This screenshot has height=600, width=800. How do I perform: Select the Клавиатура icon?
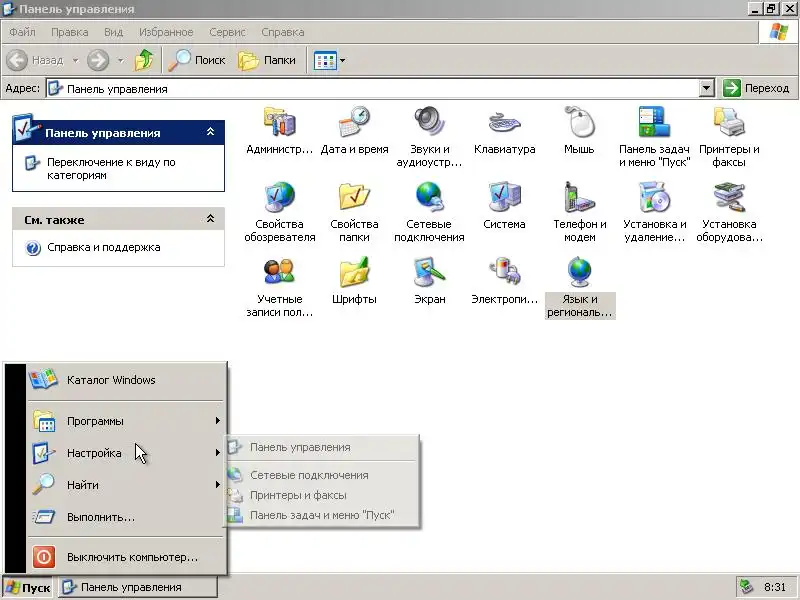[504, 130]
